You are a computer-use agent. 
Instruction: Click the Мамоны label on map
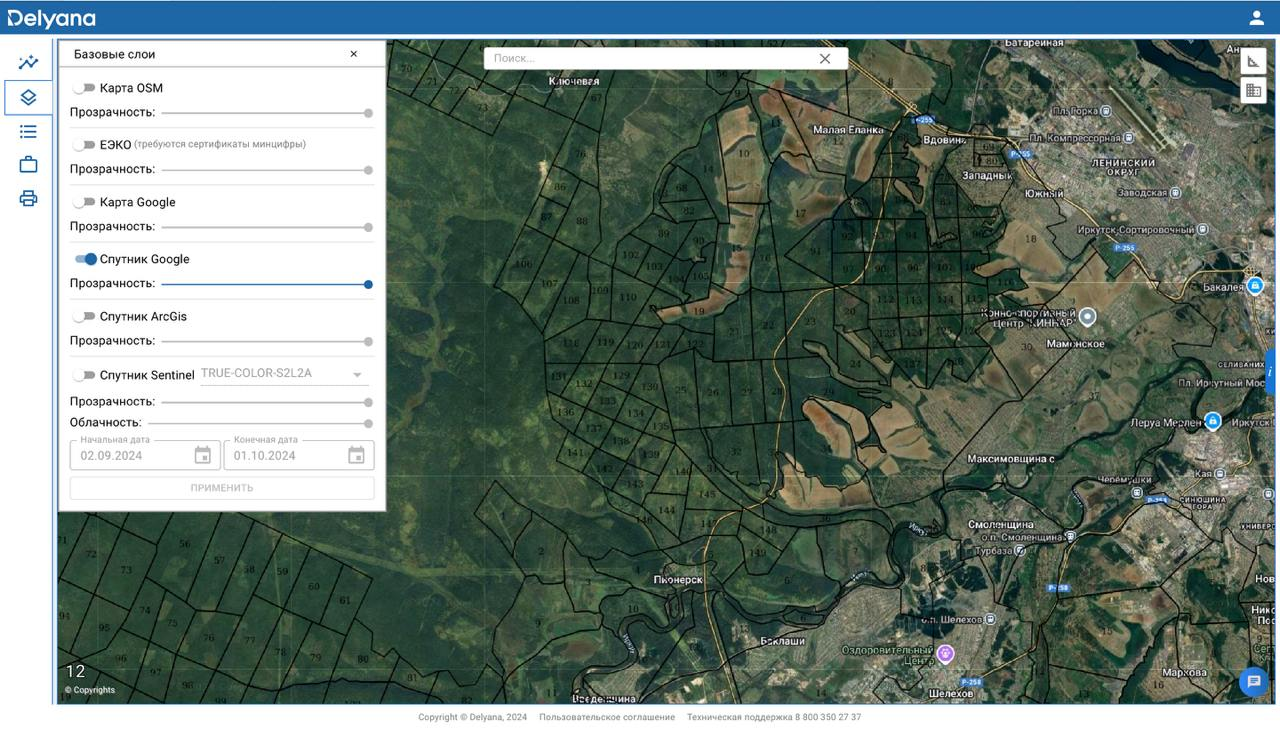(x=1076, y=344)
